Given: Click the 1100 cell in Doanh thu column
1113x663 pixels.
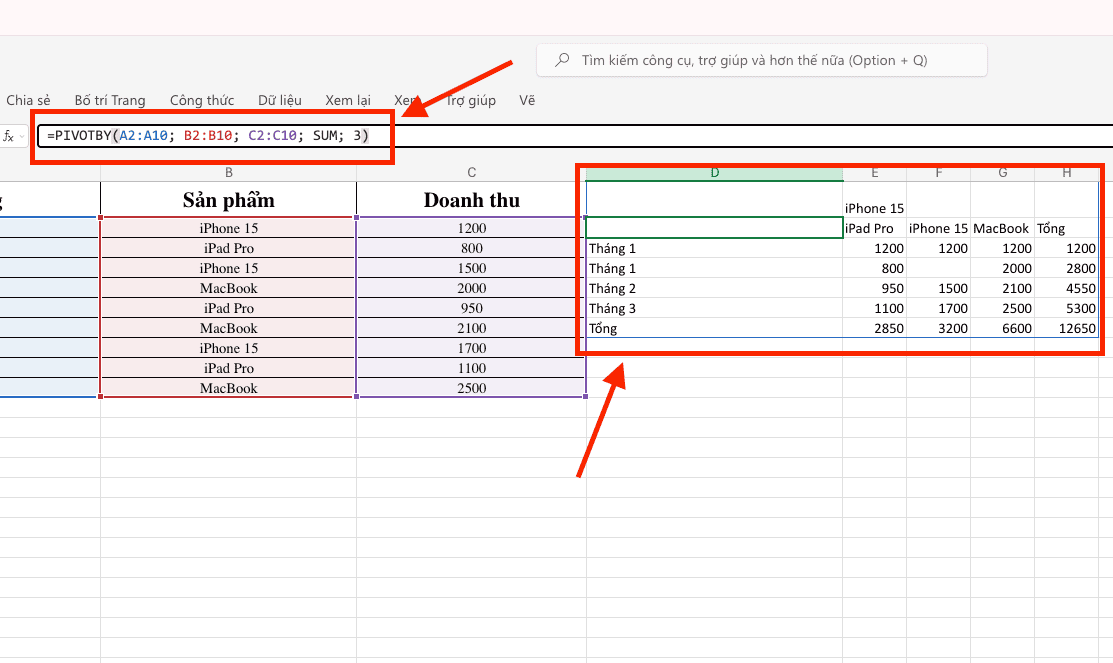Looking at the screenshot, I should (x=471, y=368).
